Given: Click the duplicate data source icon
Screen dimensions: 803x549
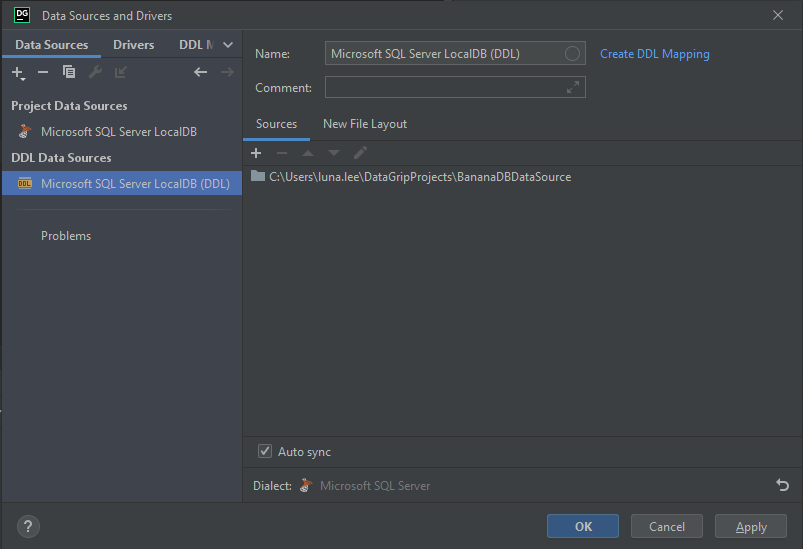Looking at the screenshot, I should (x=69, y=72).
